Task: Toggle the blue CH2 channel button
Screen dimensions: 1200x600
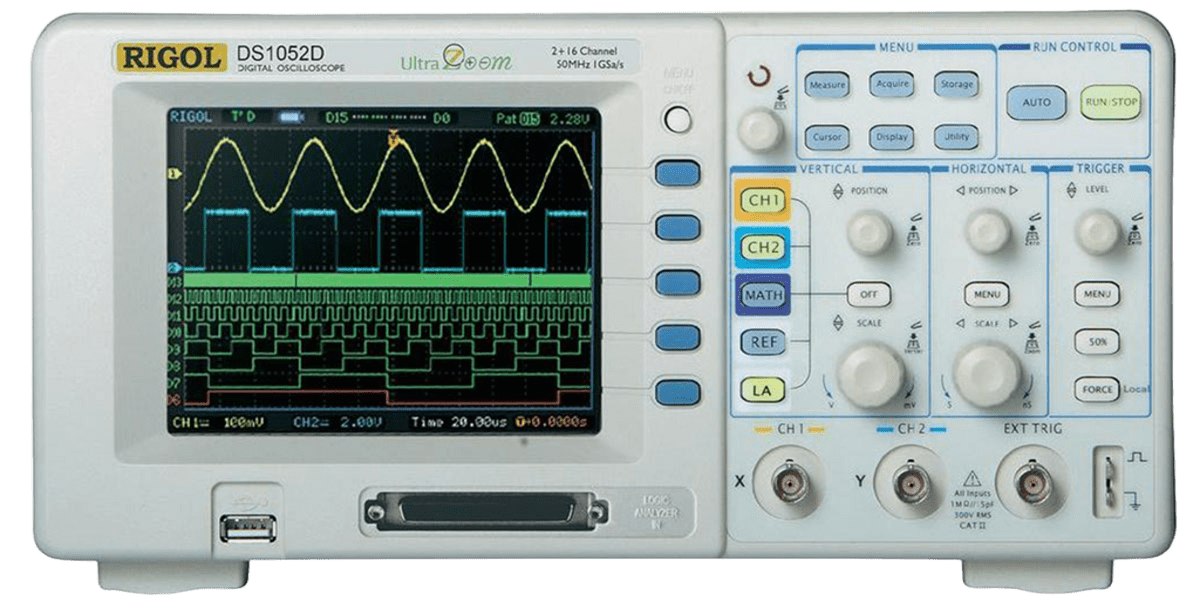Action: tap(764, 248)
